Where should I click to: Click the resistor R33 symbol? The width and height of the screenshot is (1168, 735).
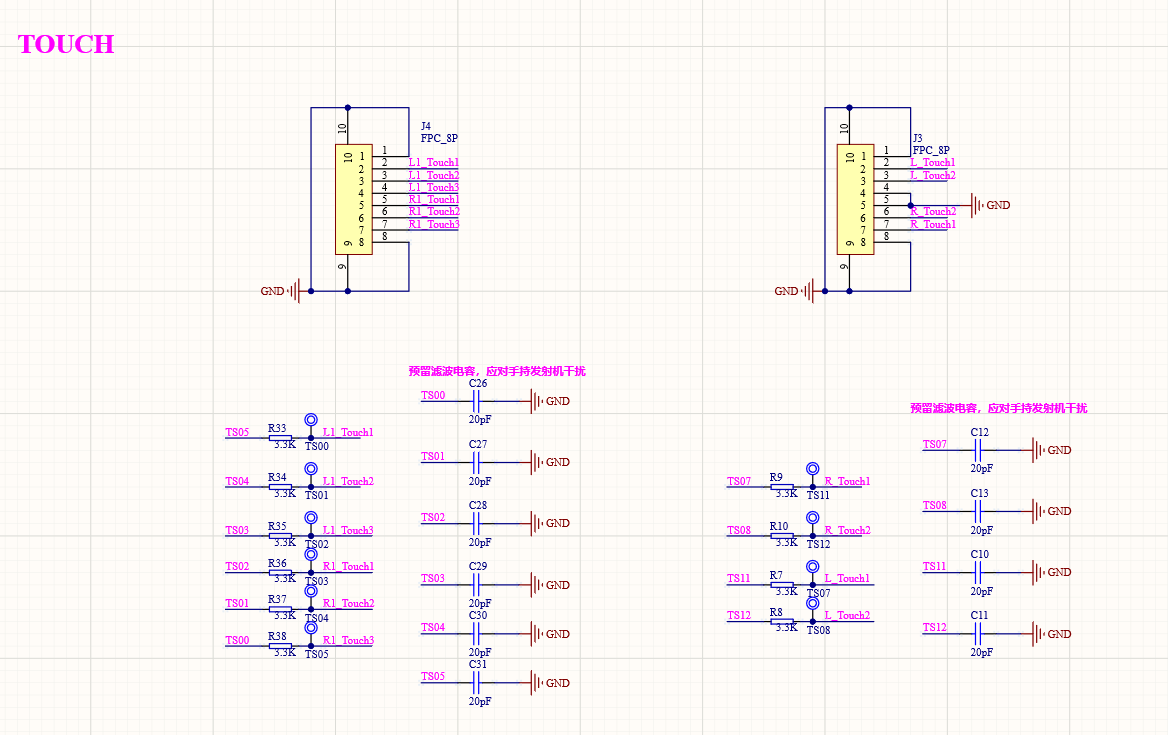(281, 438)
